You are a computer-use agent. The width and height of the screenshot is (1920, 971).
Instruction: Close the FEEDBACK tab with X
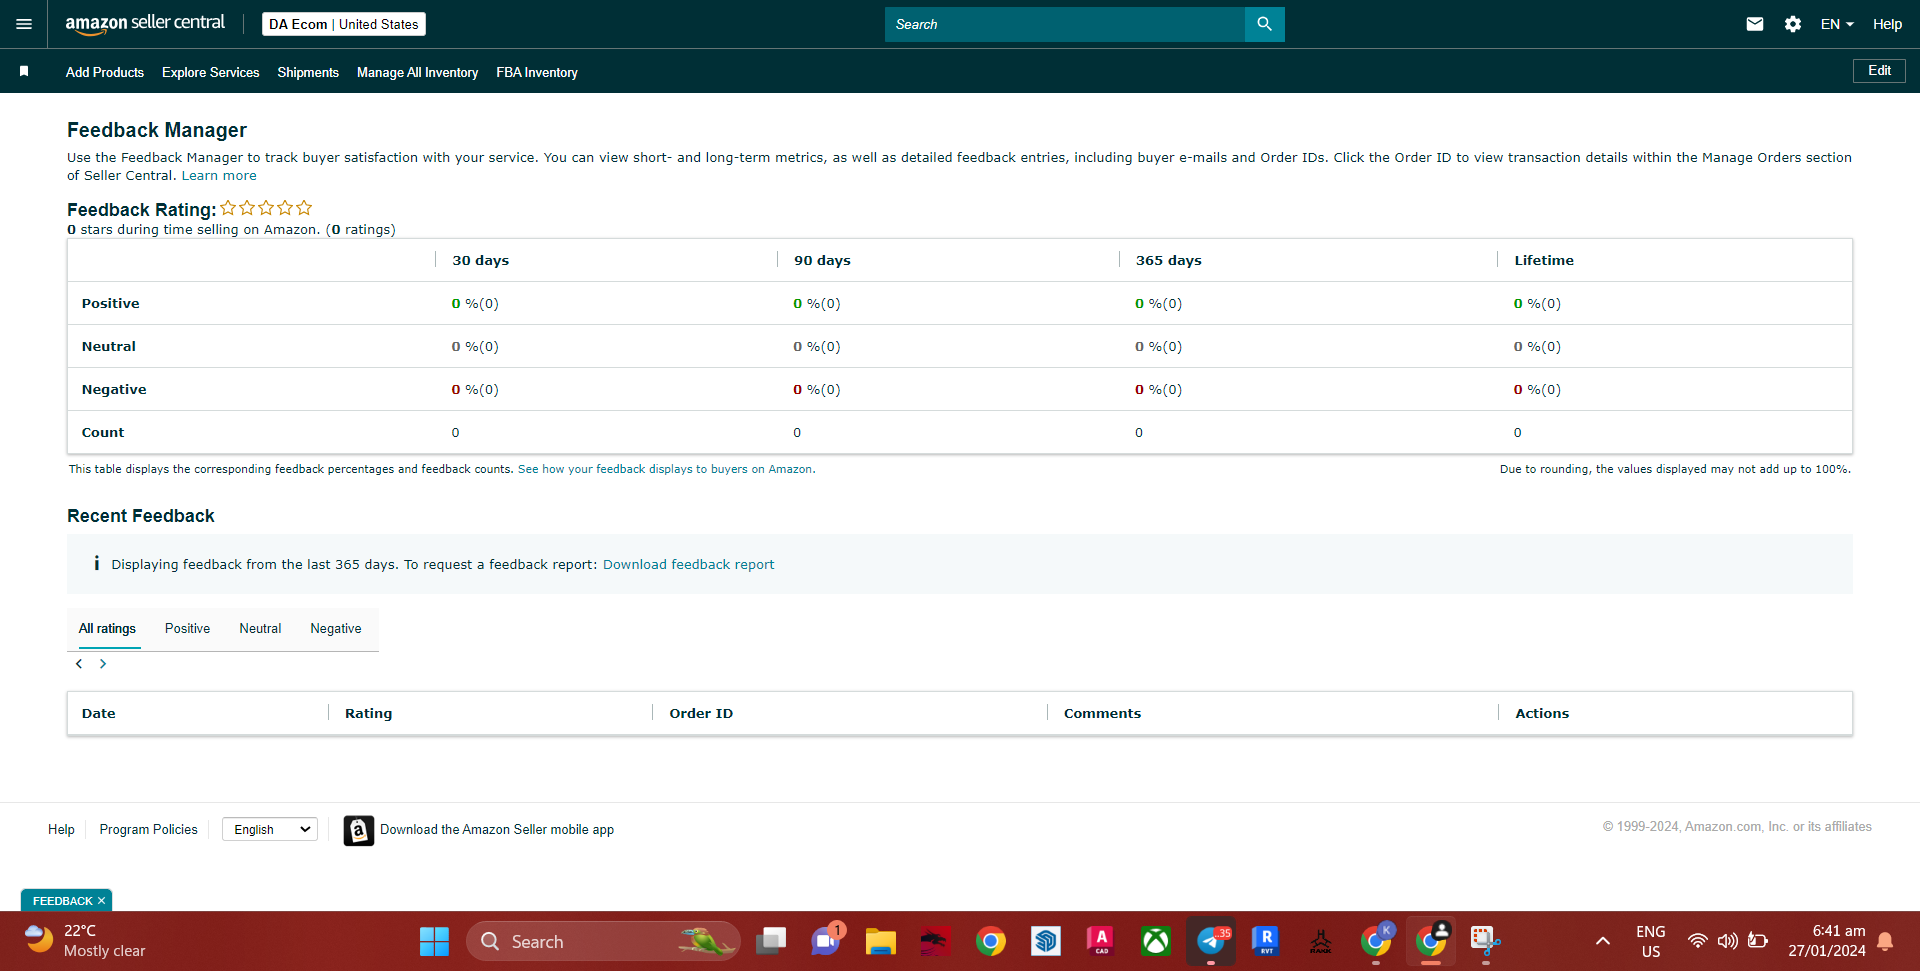pyautogui.click(x=101, y=901)
